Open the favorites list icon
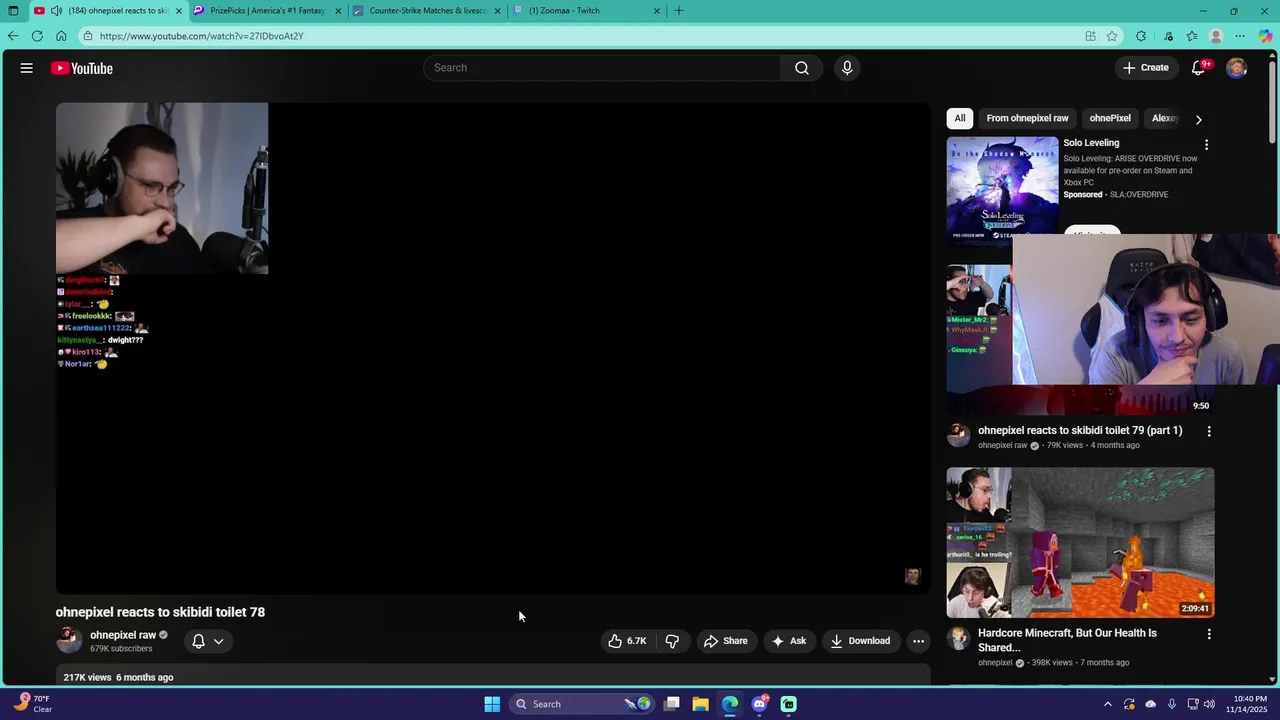1280x720 pixels. 1192,36
